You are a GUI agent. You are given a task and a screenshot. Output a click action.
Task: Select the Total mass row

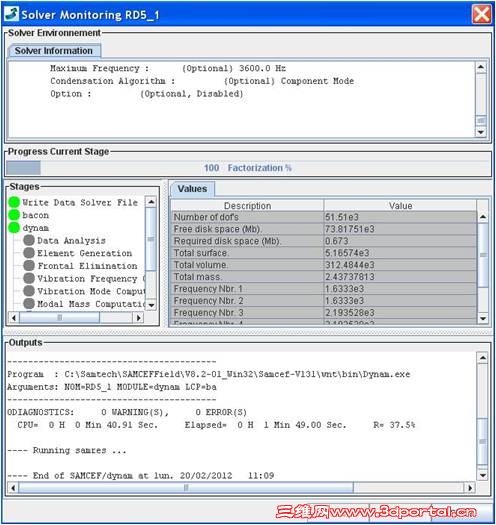pyautogui.click(x=324, y=277)
